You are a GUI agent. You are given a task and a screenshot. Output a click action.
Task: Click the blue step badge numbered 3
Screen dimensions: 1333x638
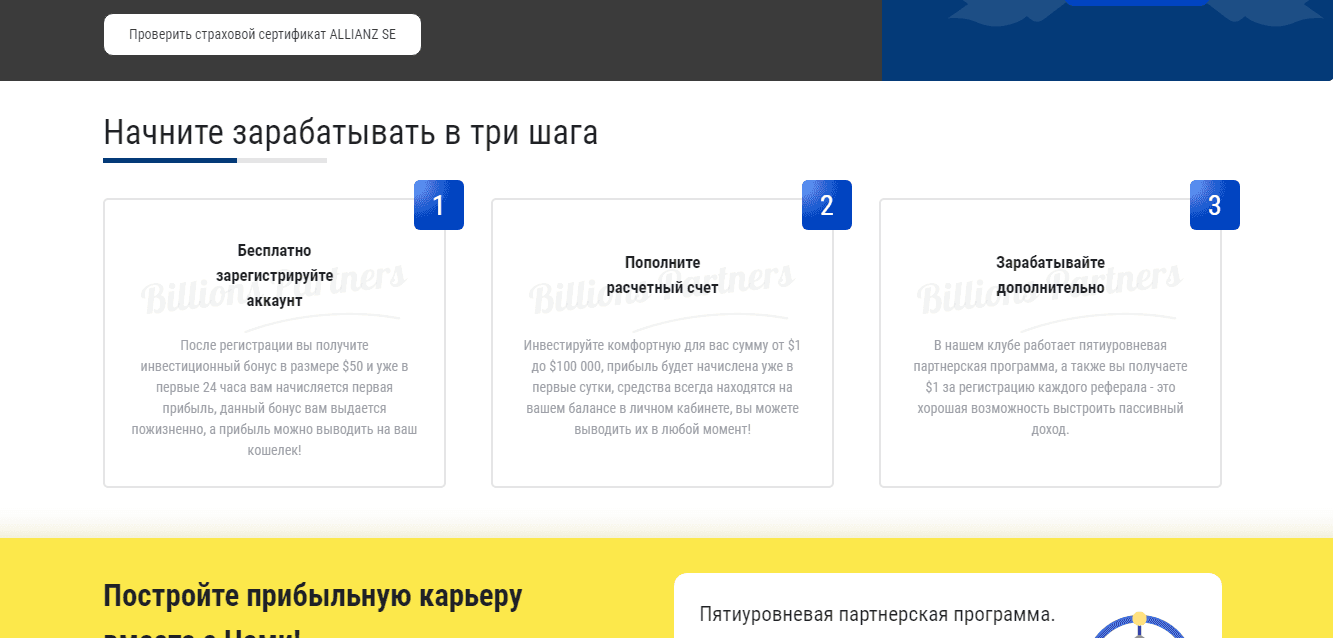(x=1214, y=205)
